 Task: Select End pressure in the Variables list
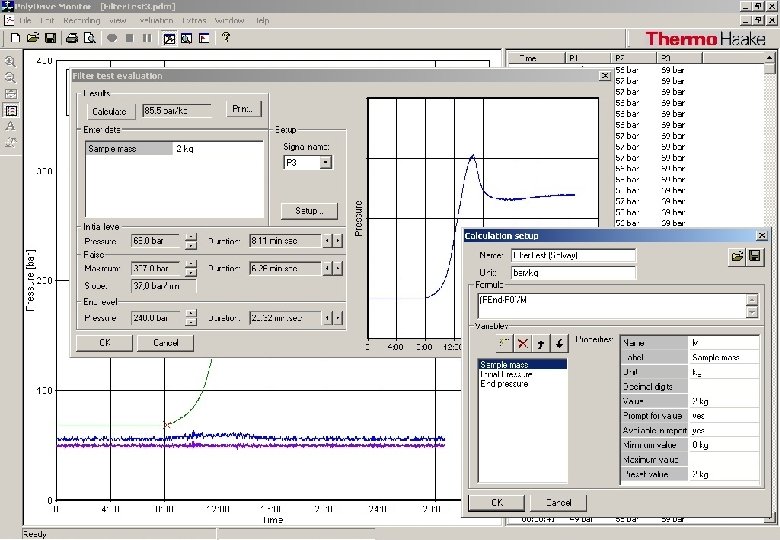tap(504, 384)
